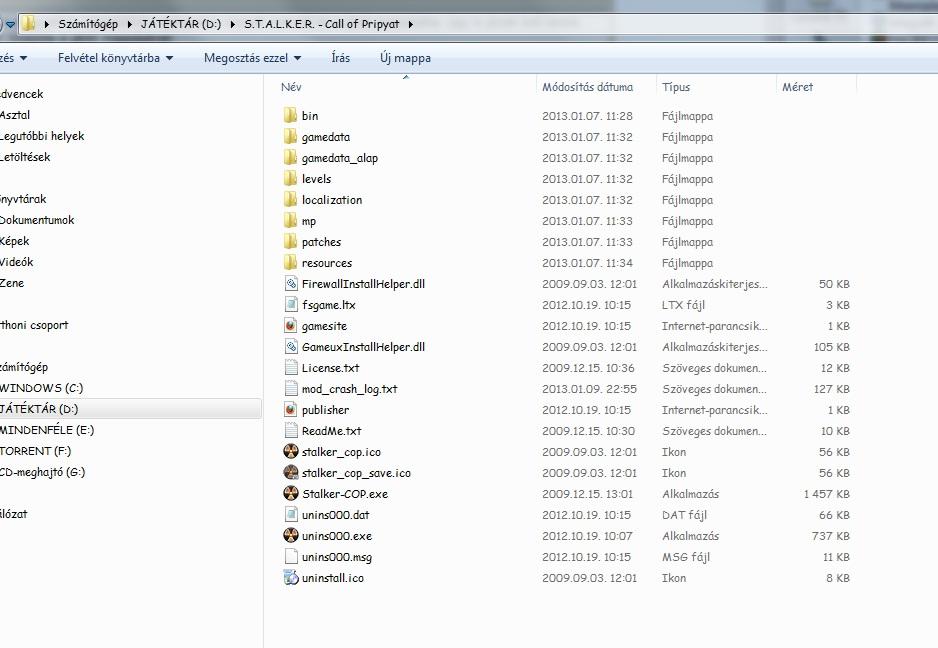This screenshot has width=938, height=648.
Task: Go to JÁTÉKTÁR (D:) in the address bar
Action: 181,25
